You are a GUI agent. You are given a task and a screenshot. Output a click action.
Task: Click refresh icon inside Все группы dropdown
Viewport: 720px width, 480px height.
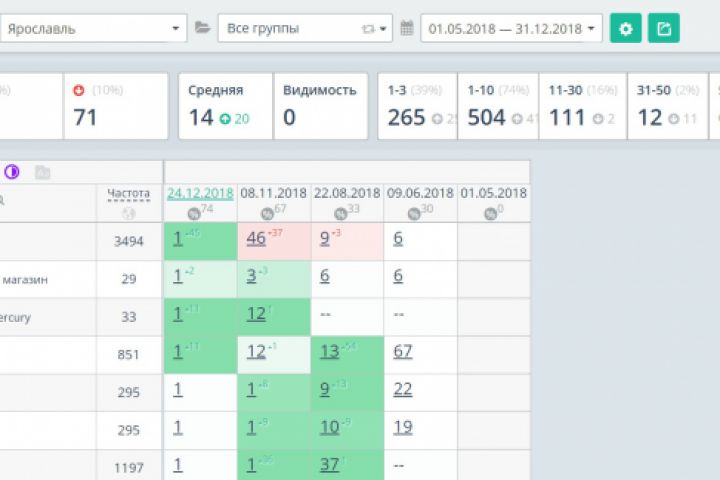pyautogui.click(x=368, y=29)
